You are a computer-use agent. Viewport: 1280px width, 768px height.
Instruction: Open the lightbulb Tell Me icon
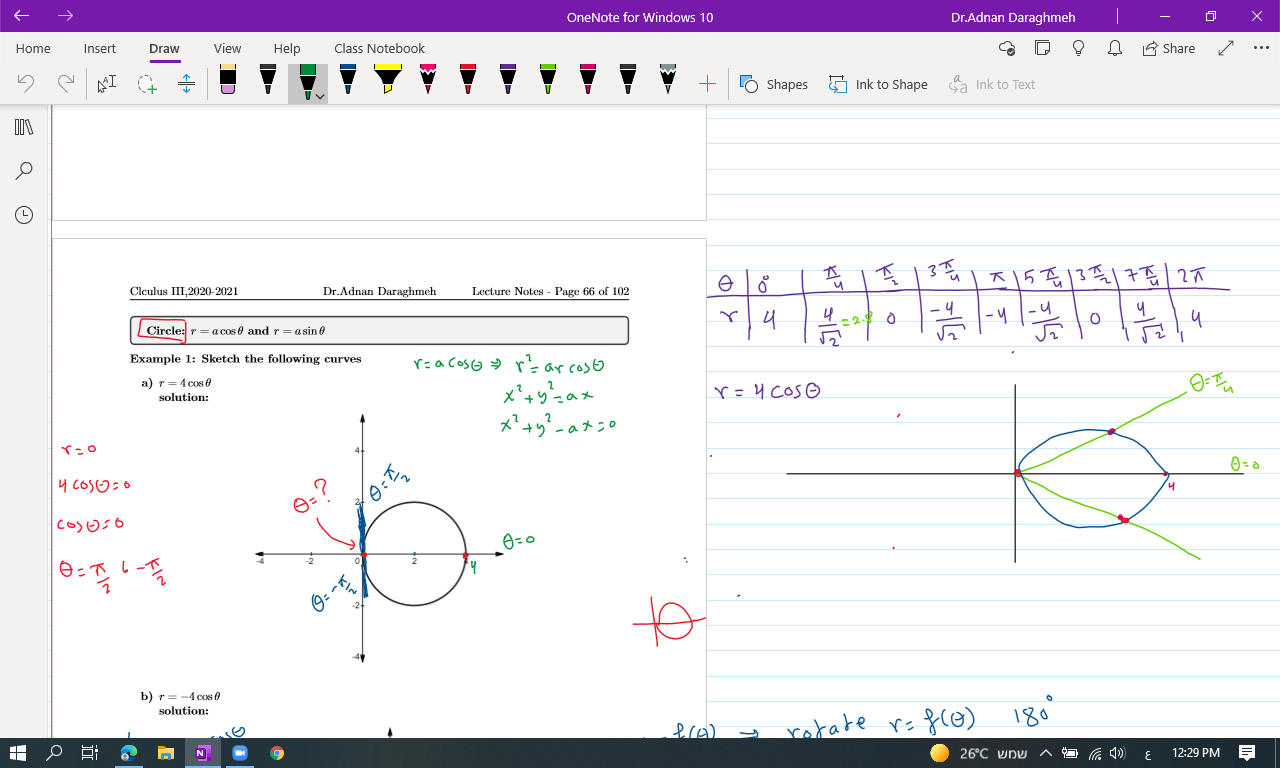pyautogui.click(x=1078, y=48)
